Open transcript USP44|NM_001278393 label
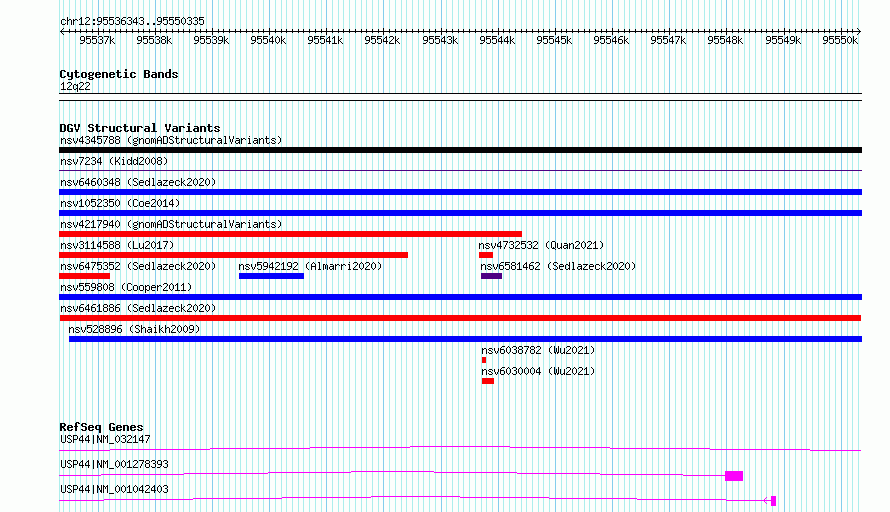Screen dimensions: 890x512 [x=114, y=464]
